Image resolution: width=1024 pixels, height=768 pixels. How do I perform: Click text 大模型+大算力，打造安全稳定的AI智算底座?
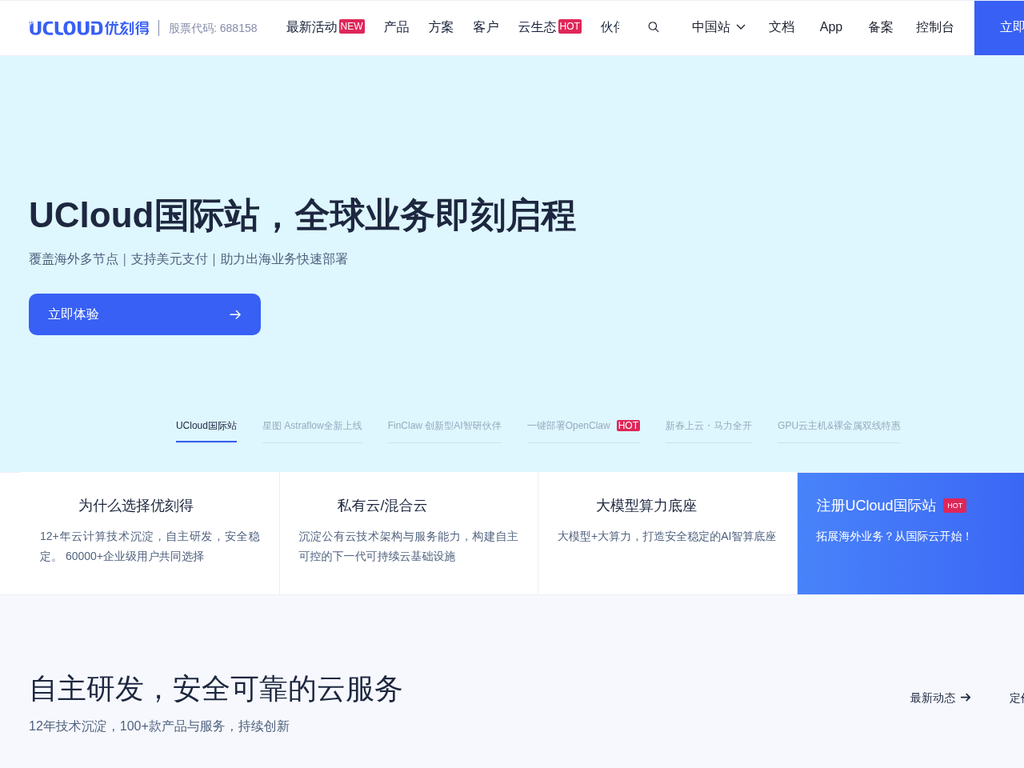(x=666, y=536)
